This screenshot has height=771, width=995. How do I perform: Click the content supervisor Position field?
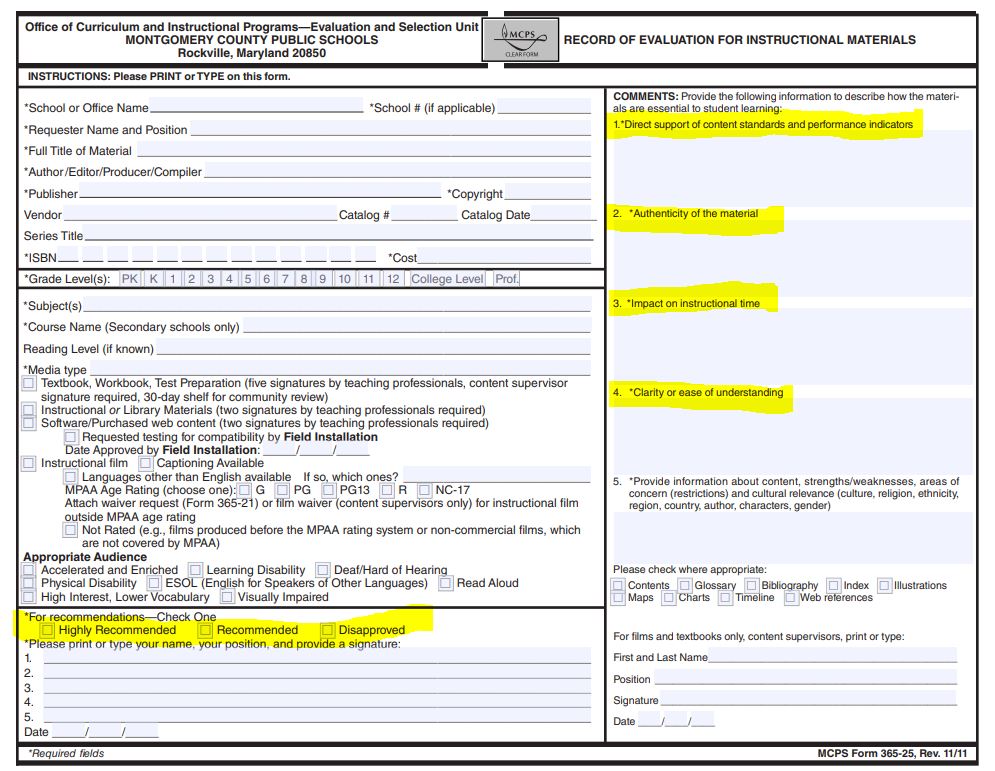tap(805, 679)
